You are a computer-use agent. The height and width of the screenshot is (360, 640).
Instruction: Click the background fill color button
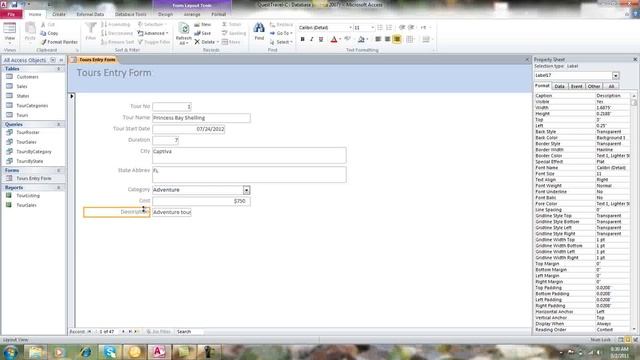pyautogui.click(x=361, y=39)
